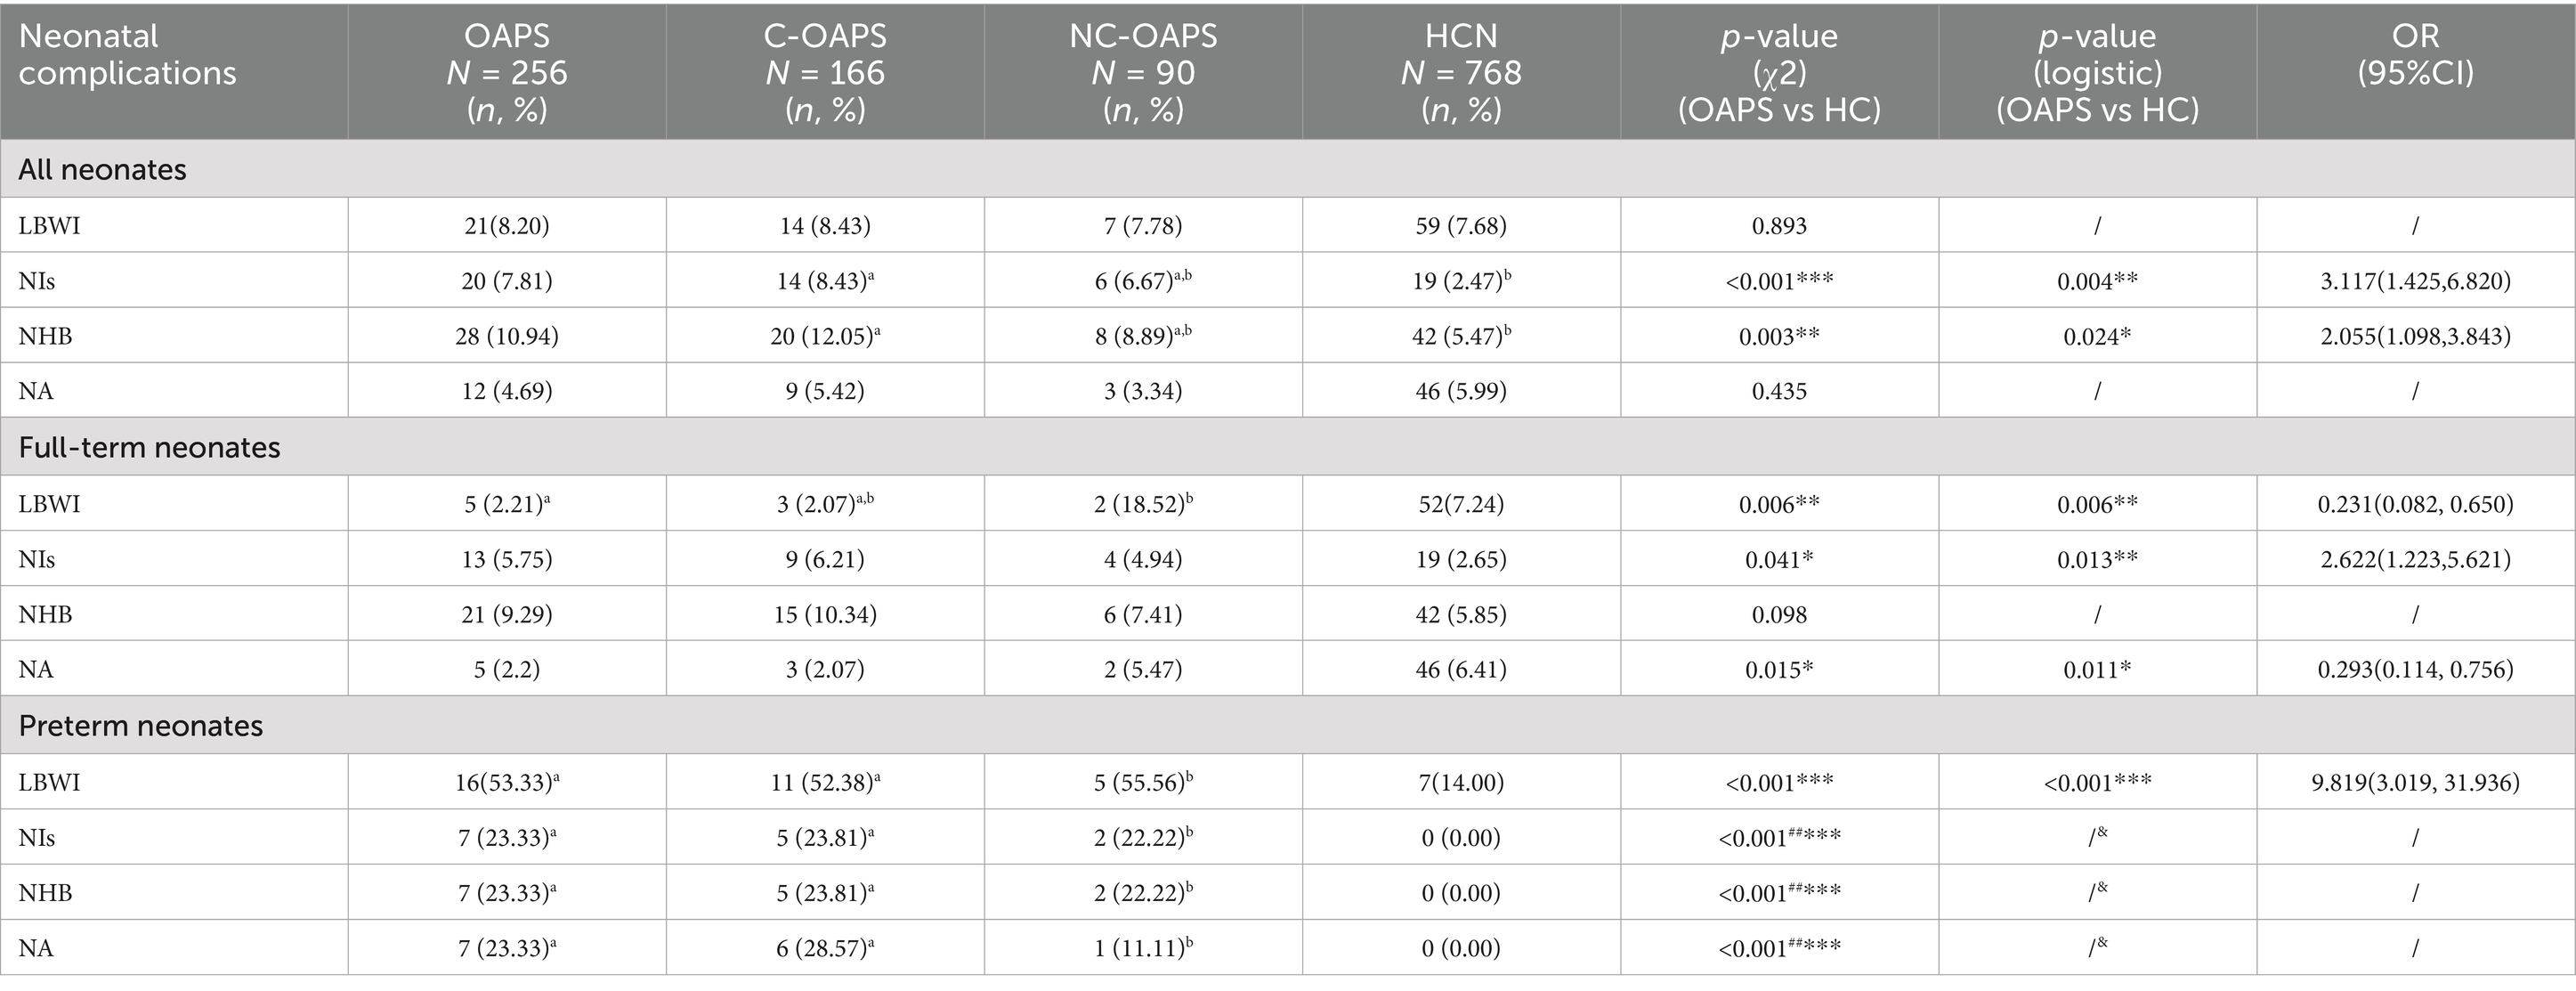The image size is (2576, 991).
Task: Click the "OR (95%CI)" column header
Action: point(2415,55)
